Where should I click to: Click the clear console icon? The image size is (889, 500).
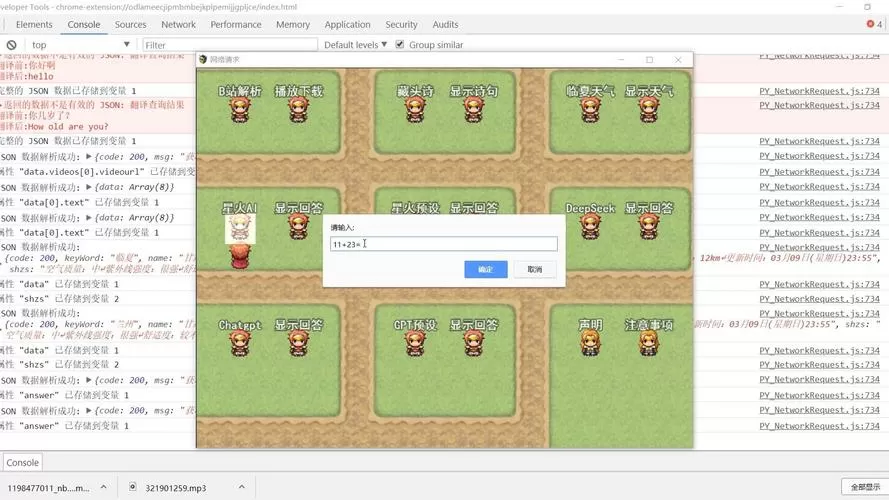11,45
